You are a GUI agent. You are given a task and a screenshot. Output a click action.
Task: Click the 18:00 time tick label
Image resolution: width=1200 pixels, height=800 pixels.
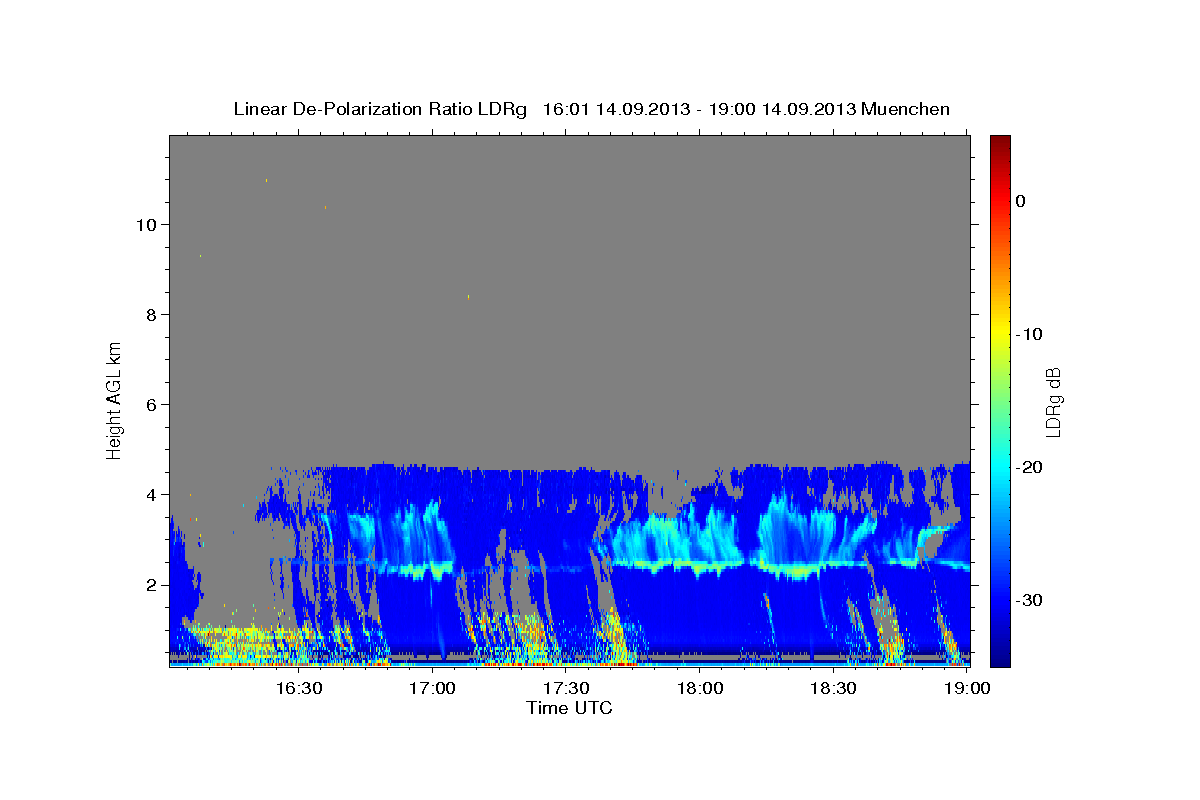pos(700,688)
